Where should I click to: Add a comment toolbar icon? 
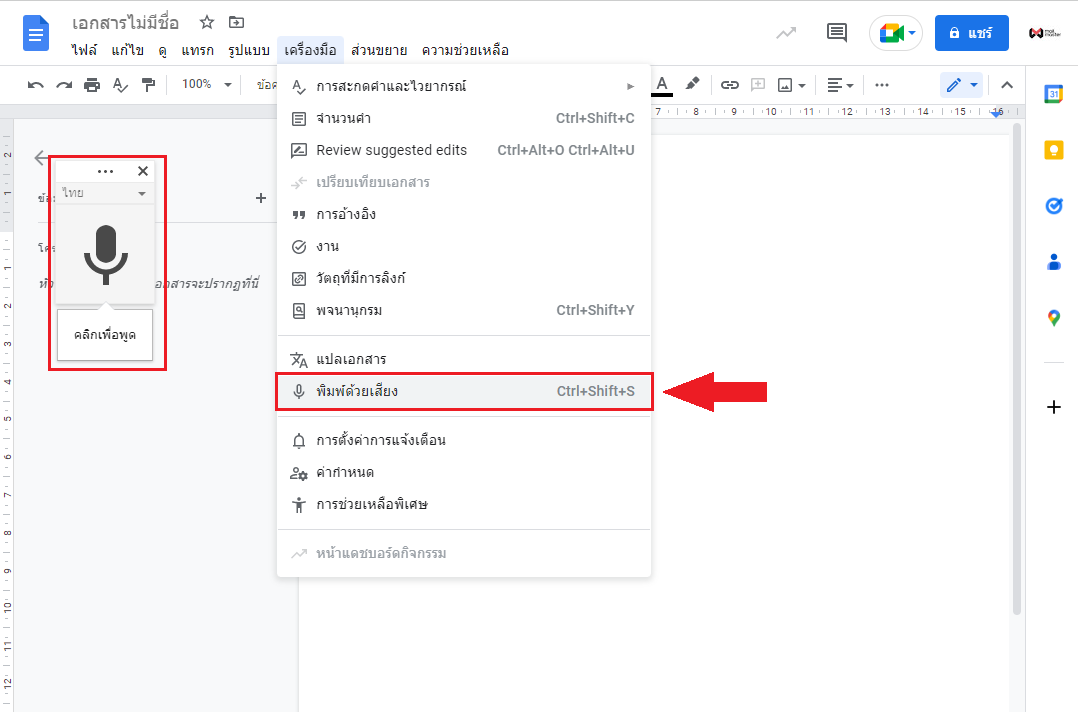pyautogui.click(x=758, y=85)
